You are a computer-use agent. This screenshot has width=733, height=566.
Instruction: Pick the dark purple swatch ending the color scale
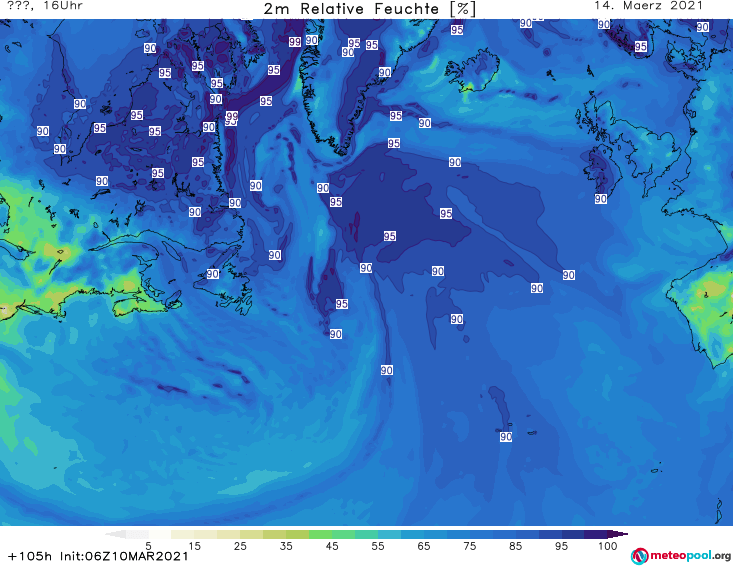coord(618,534)
